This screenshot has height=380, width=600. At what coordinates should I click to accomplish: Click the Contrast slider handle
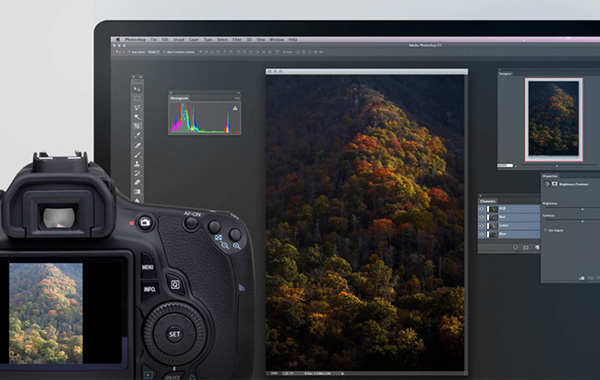point(582,221)
